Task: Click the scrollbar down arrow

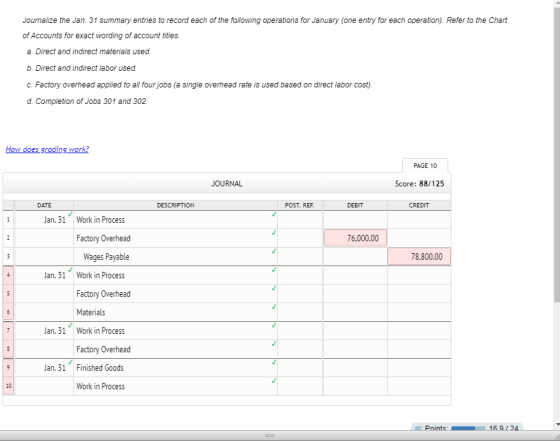Action: point(557,425)
